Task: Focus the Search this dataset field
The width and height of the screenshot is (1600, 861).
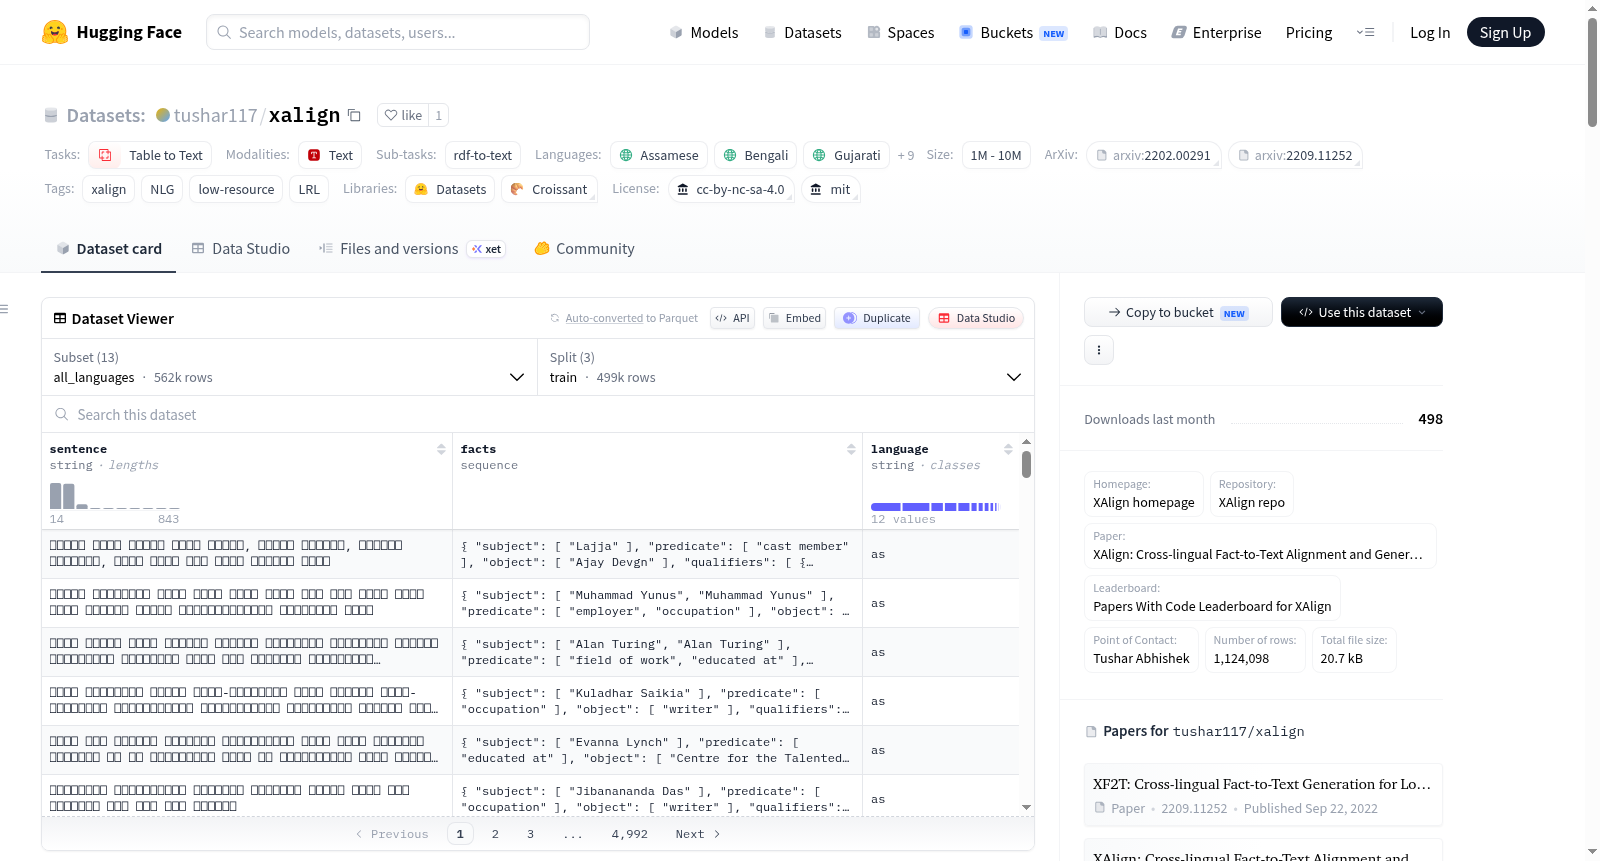Action: click(538, 415)
